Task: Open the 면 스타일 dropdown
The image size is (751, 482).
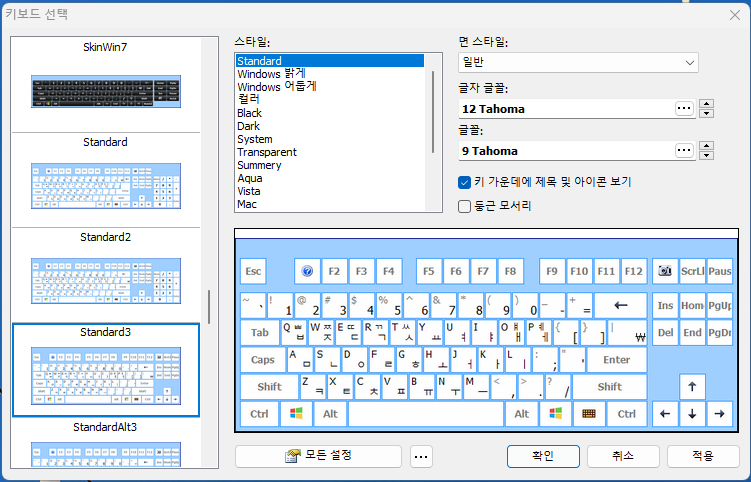Action: click(578, 62)
